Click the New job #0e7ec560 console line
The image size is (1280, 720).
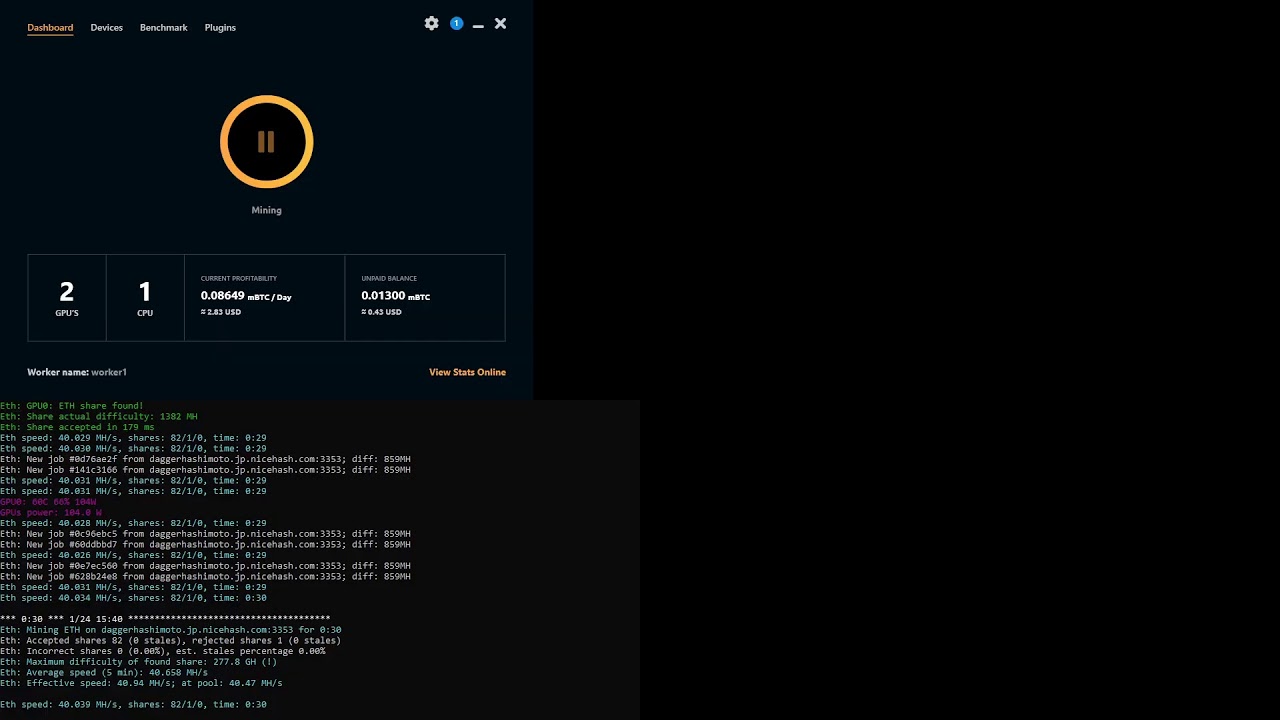tap(205, 566)
